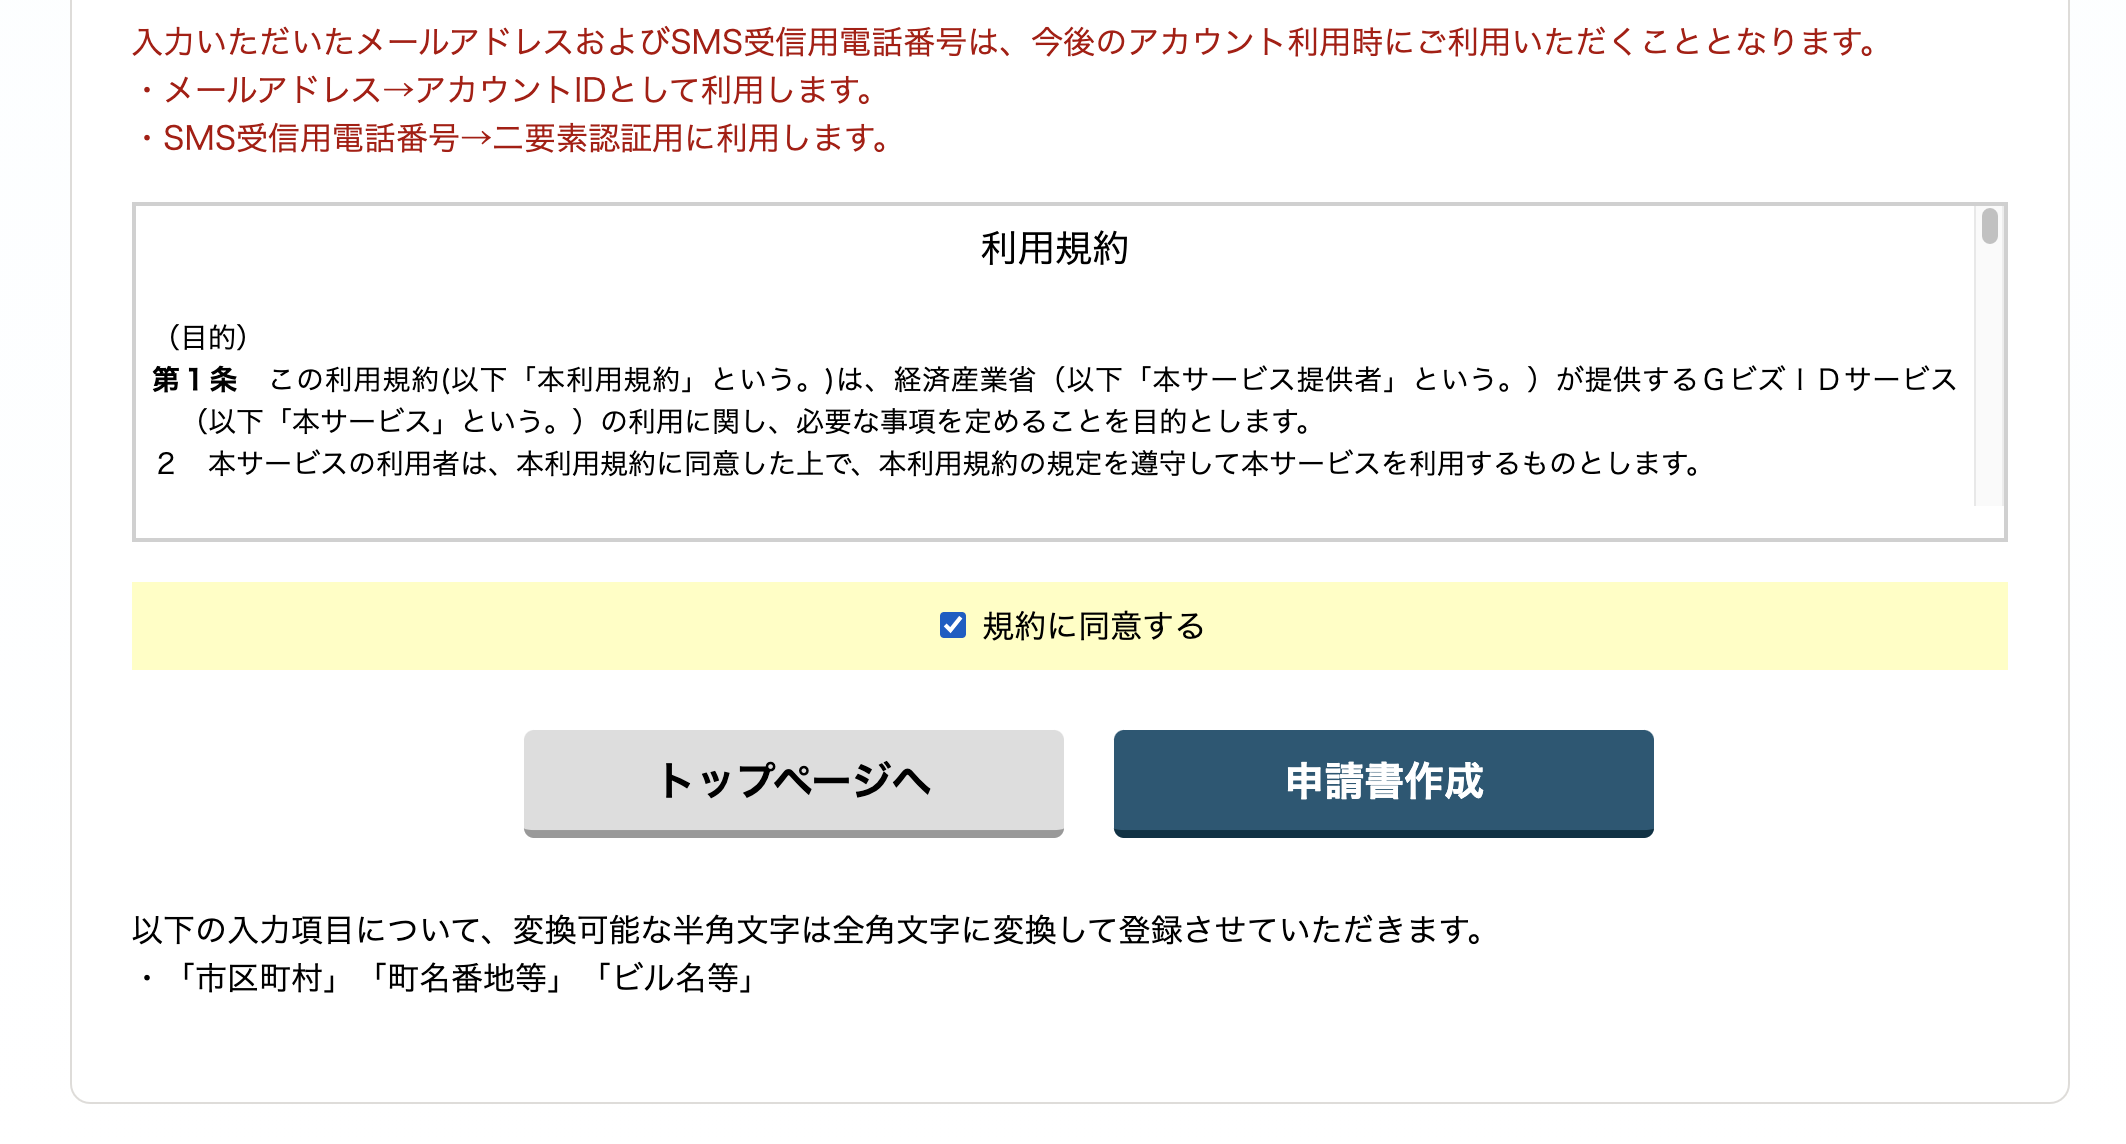Click the 「市区町村」 text
Screen dimensions: 2126x1144
point(258,978)
